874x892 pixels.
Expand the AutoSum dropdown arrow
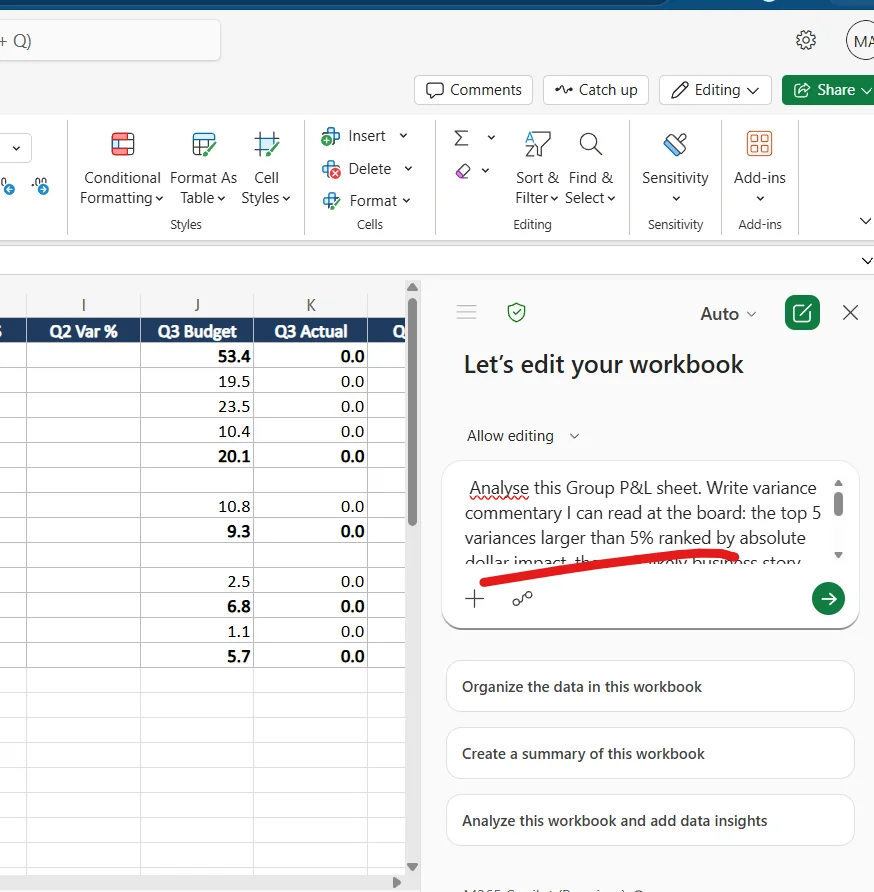491,138
